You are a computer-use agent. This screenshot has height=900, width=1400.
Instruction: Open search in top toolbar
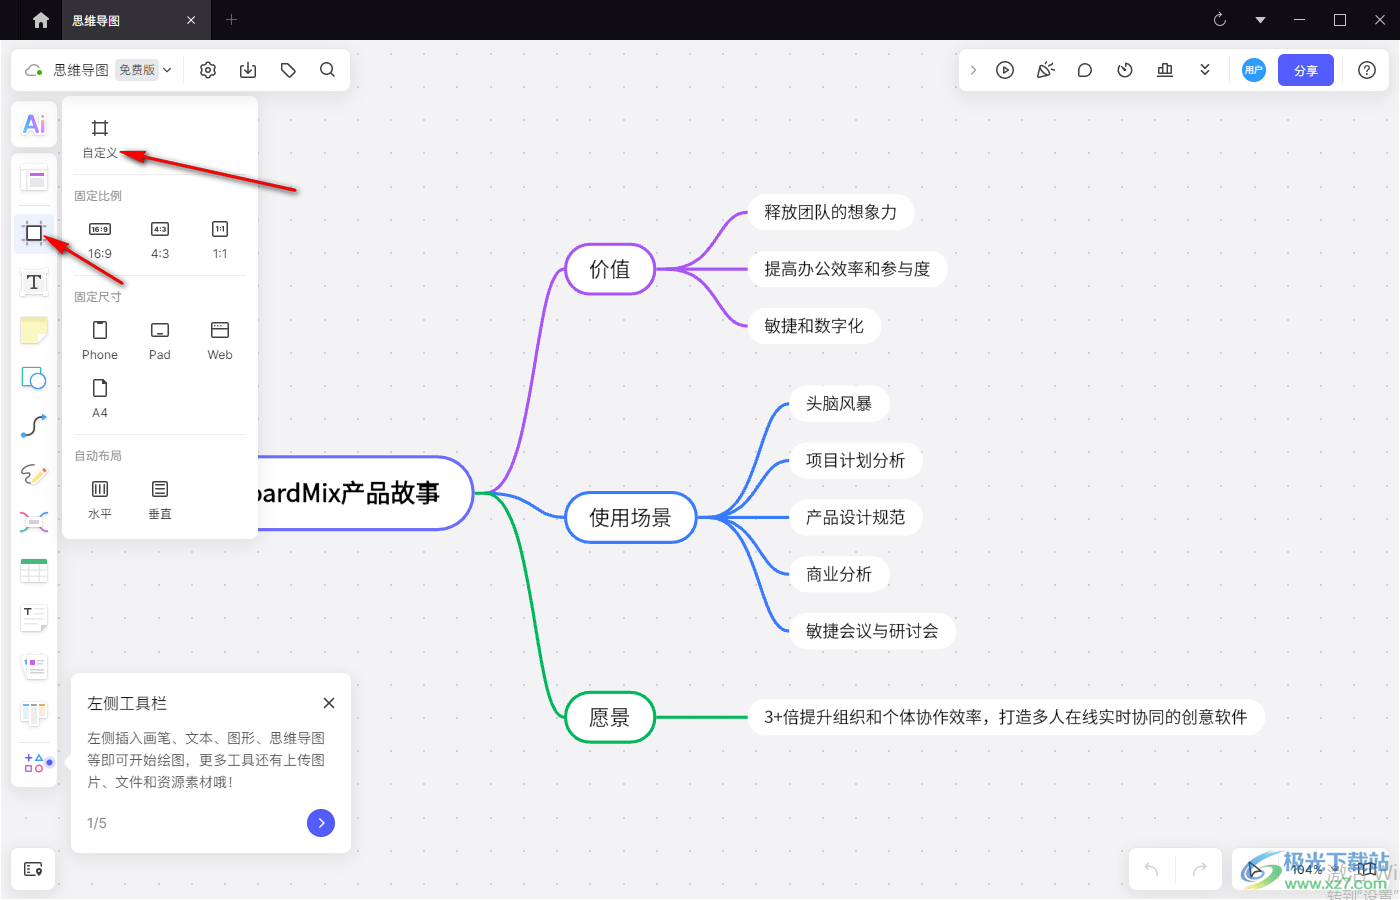(x=327, y=70)
